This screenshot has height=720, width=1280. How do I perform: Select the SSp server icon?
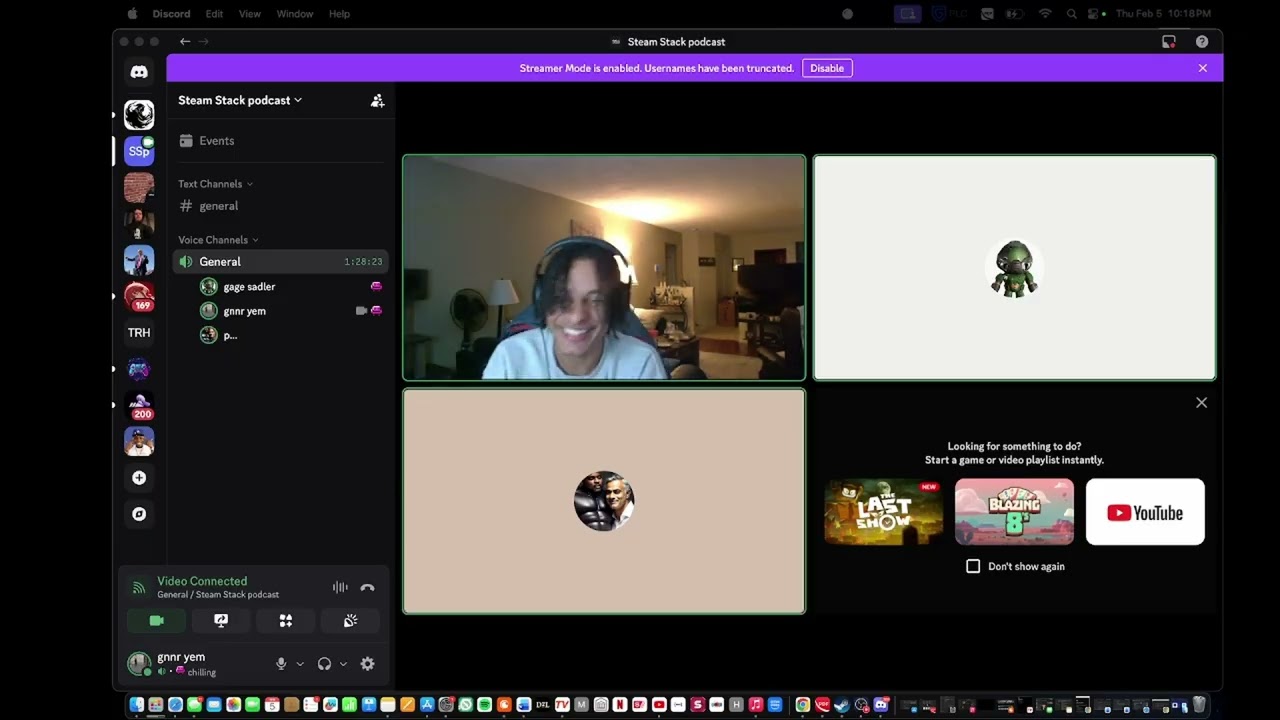point(139,151)
